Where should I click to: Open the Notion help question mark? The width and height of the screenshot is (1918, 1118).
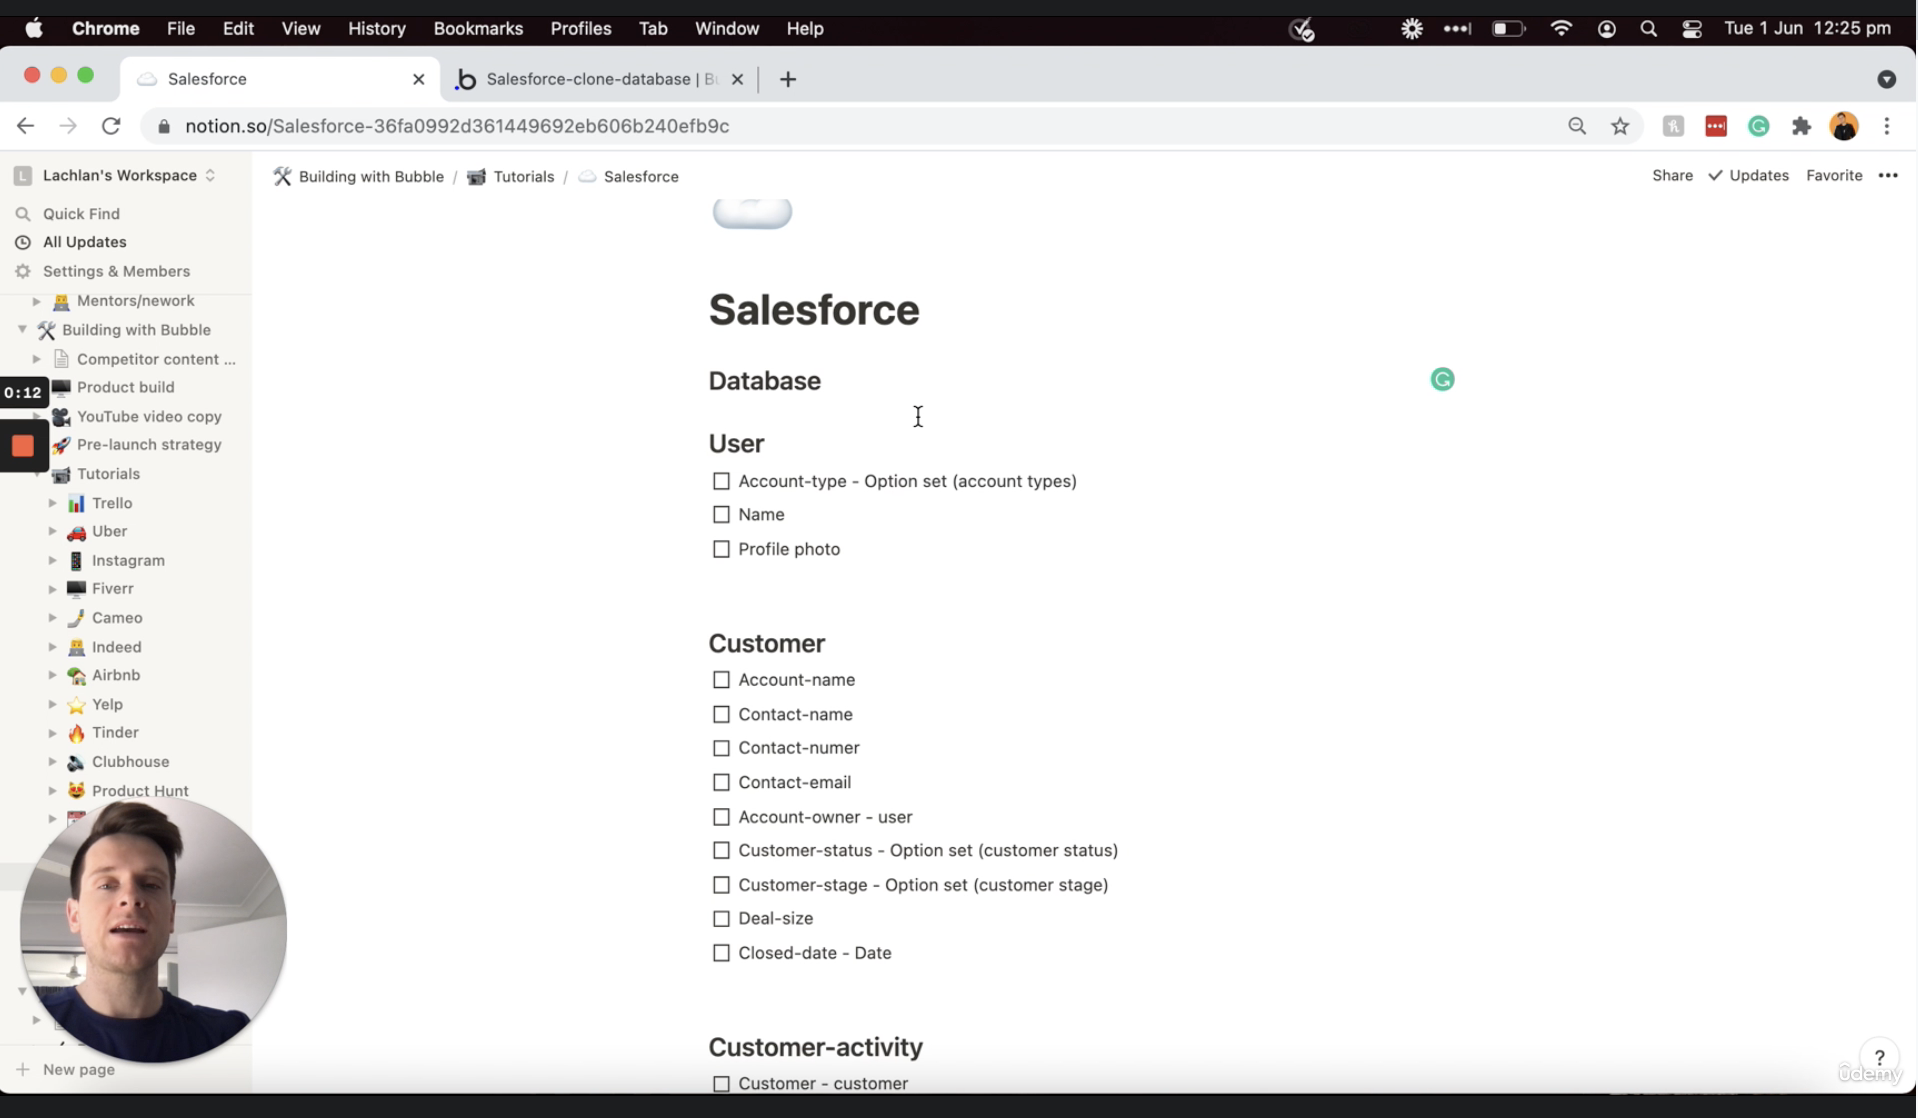point(1880,1057)
